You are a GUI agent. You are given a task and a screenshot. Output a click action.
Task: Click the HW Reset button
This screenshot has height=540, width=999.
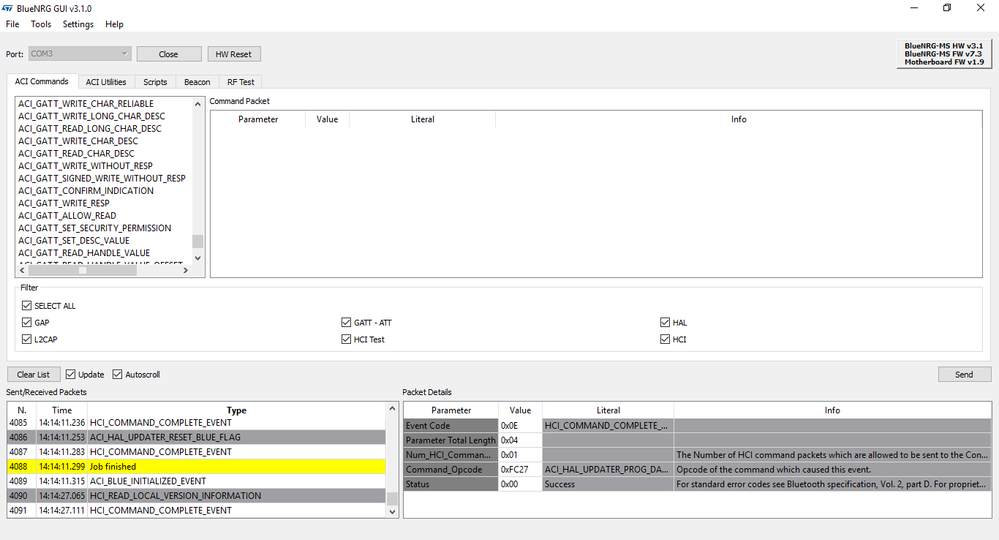click(x=233, y=54)
